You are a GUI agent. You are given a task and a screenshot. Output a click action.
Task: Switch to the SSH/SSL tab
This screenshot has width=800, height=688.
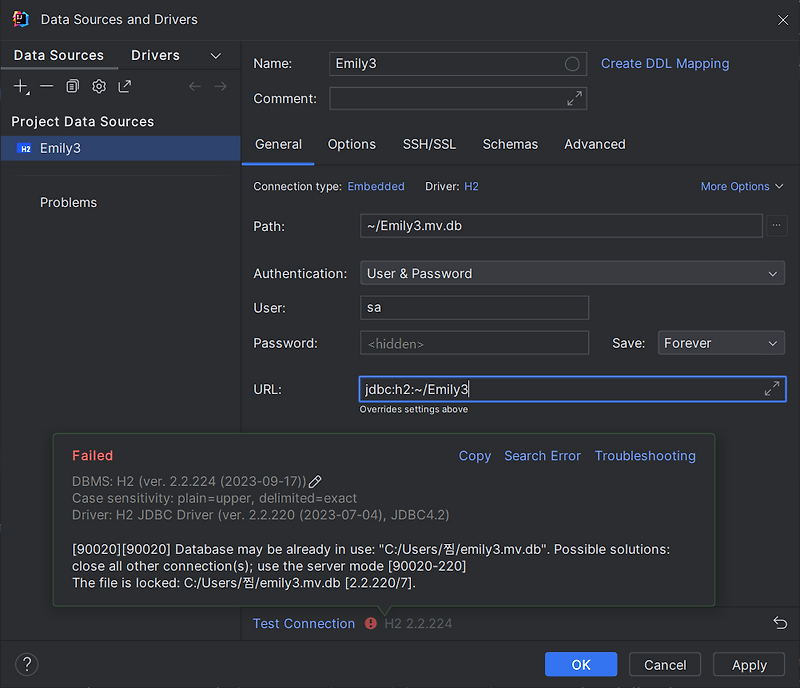tap(429, 144)
